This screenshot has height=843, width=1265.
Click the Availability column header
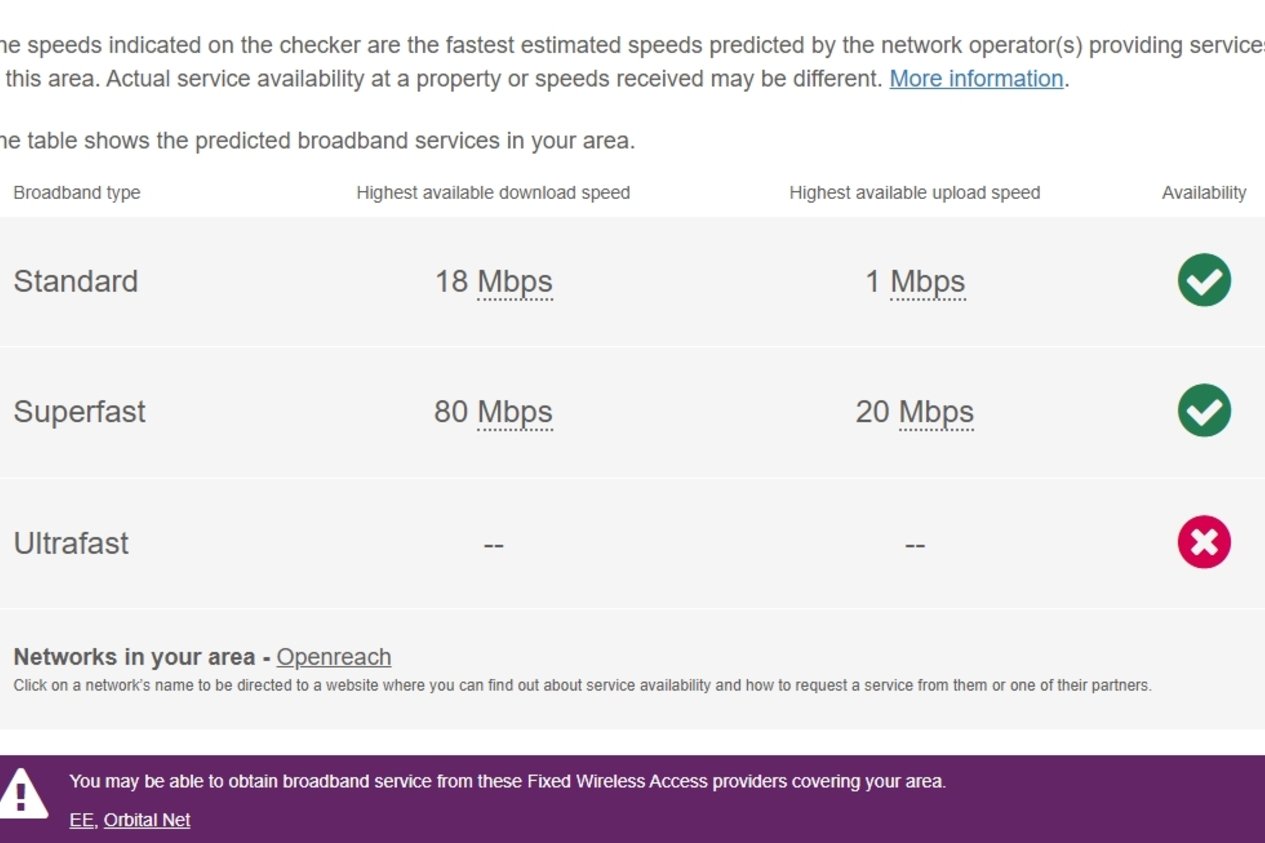click(x=1204, y=193)
